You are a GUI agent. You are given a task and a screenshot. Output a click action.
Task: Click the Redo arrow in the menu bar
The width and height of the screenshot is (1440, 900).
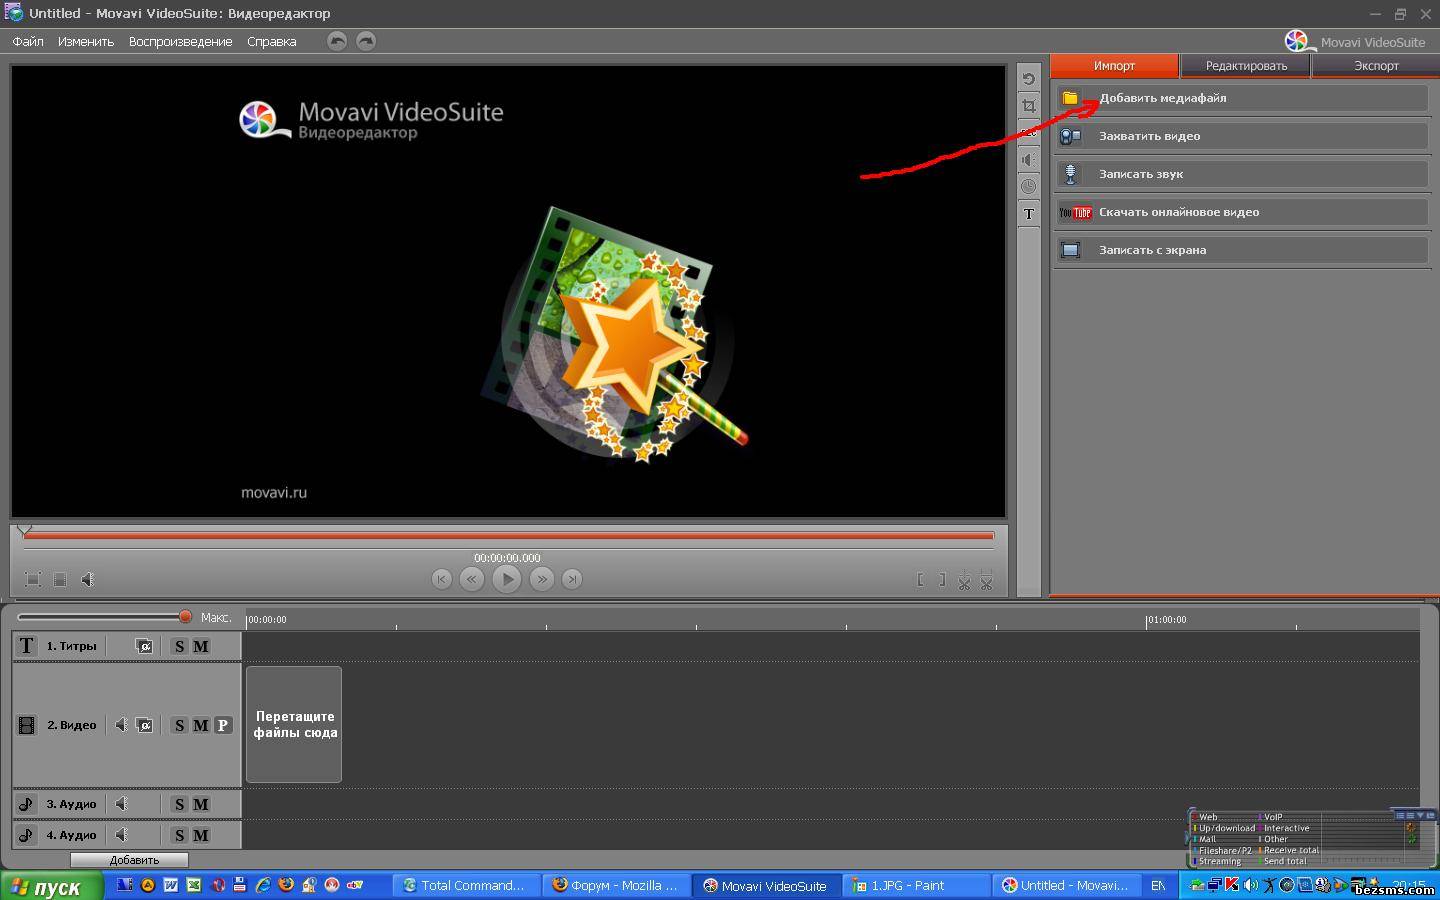(366, 41)
